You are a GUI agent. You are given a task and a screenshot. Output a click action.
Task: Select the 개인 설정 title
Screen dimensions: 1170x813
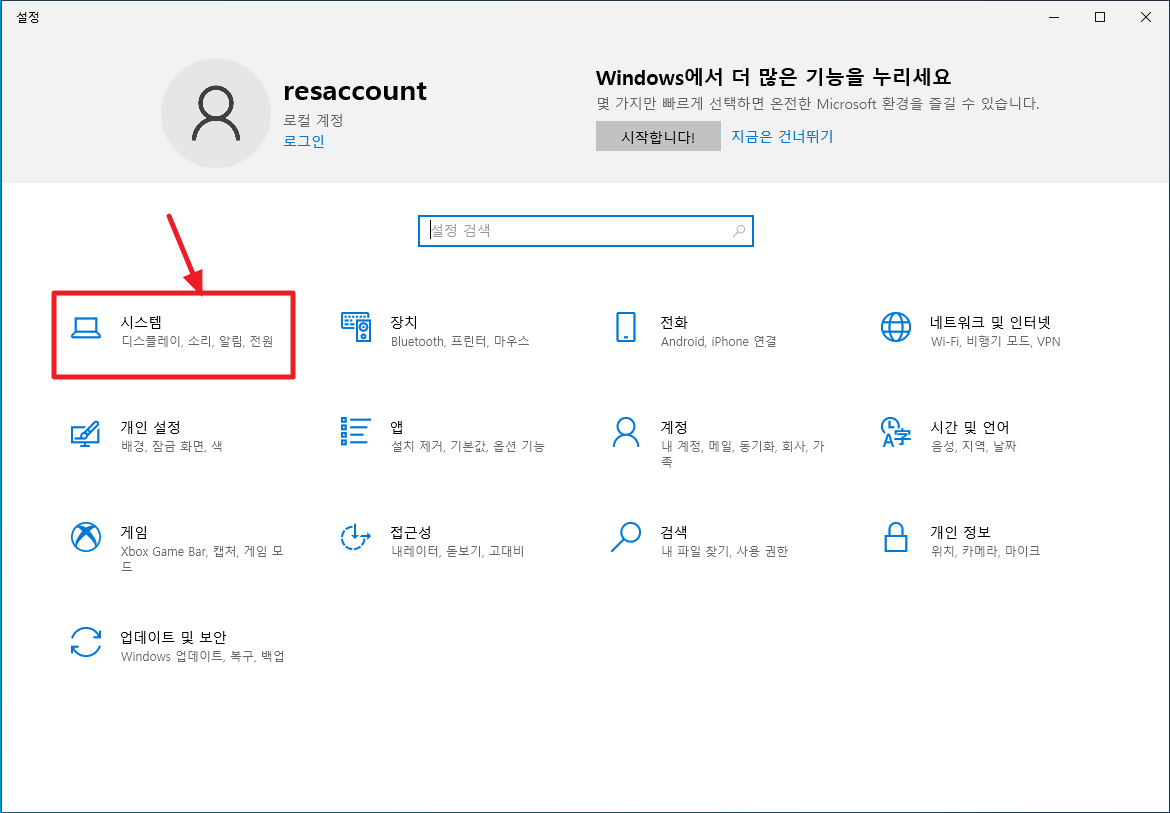(x=151, y=427)
